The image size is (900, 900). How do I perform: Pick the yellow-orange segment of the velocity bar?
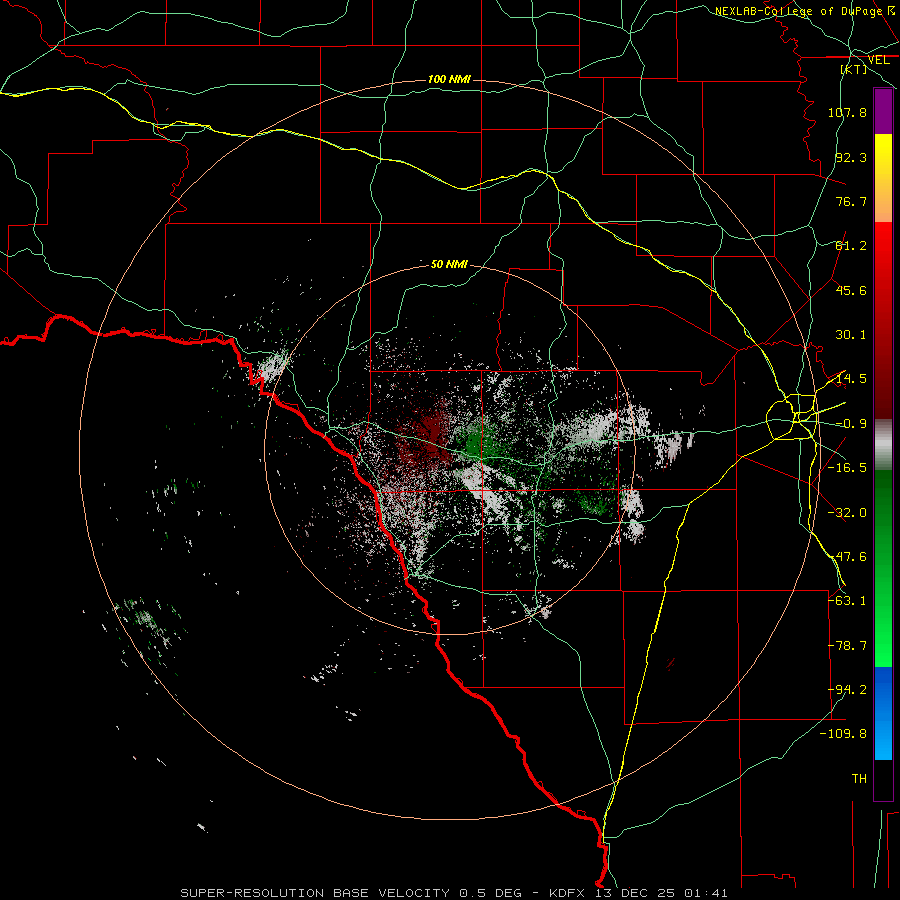tap(883, 178)
